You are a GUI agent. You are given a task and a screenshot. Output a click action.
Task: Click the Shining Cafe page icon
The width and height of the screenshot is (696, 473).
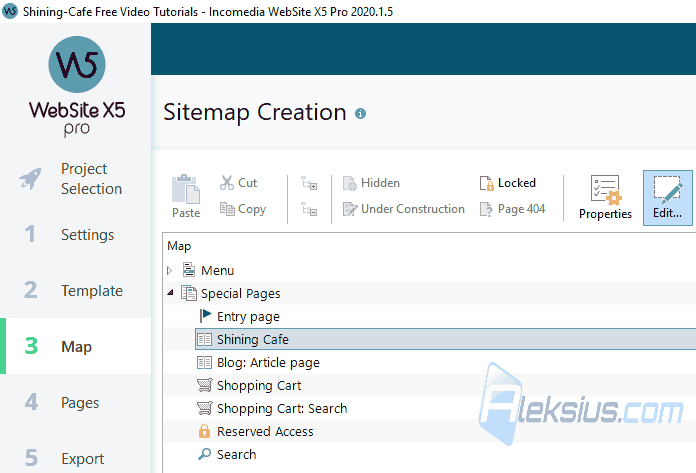tap(205, 339)
